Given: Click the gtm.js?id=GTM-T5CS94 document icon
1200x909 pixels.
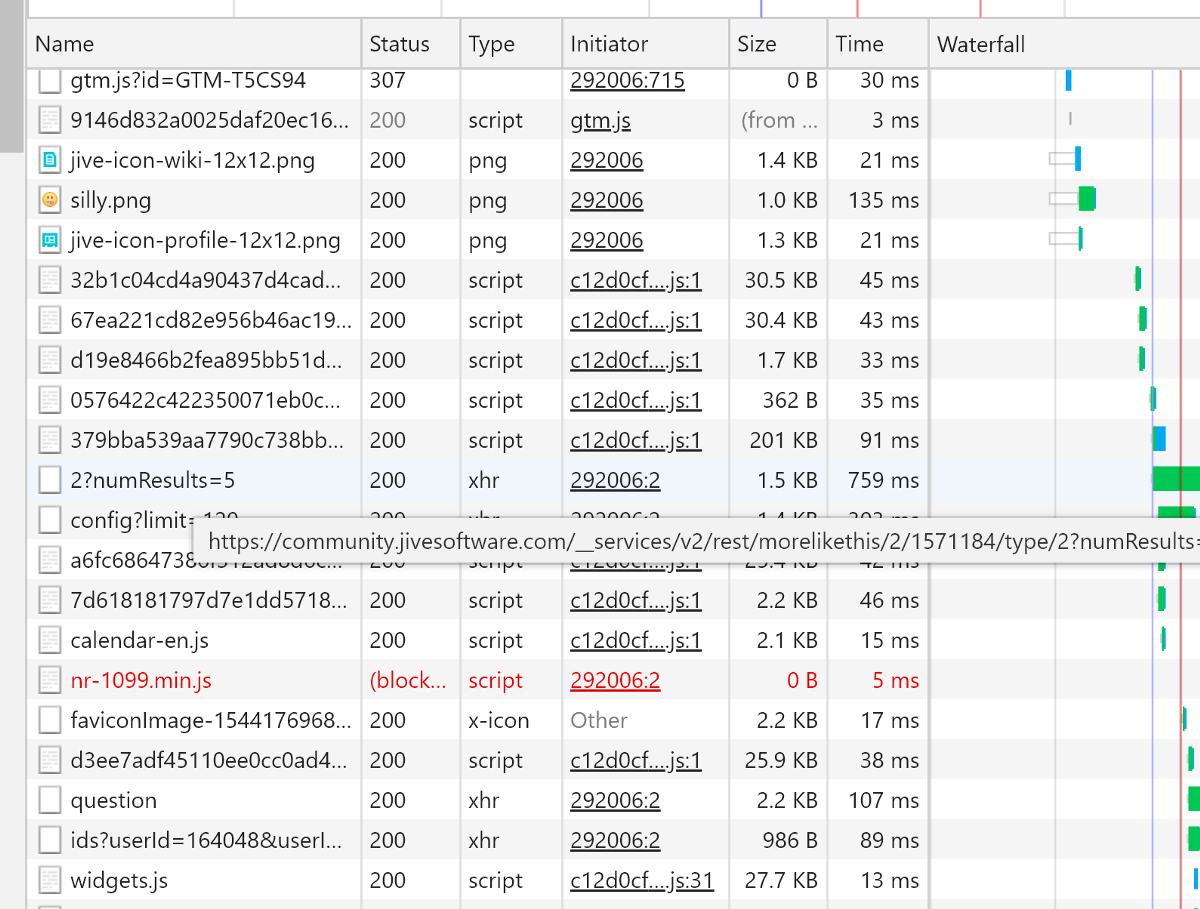Looking at the screenshot, I should tap(50, 81).
